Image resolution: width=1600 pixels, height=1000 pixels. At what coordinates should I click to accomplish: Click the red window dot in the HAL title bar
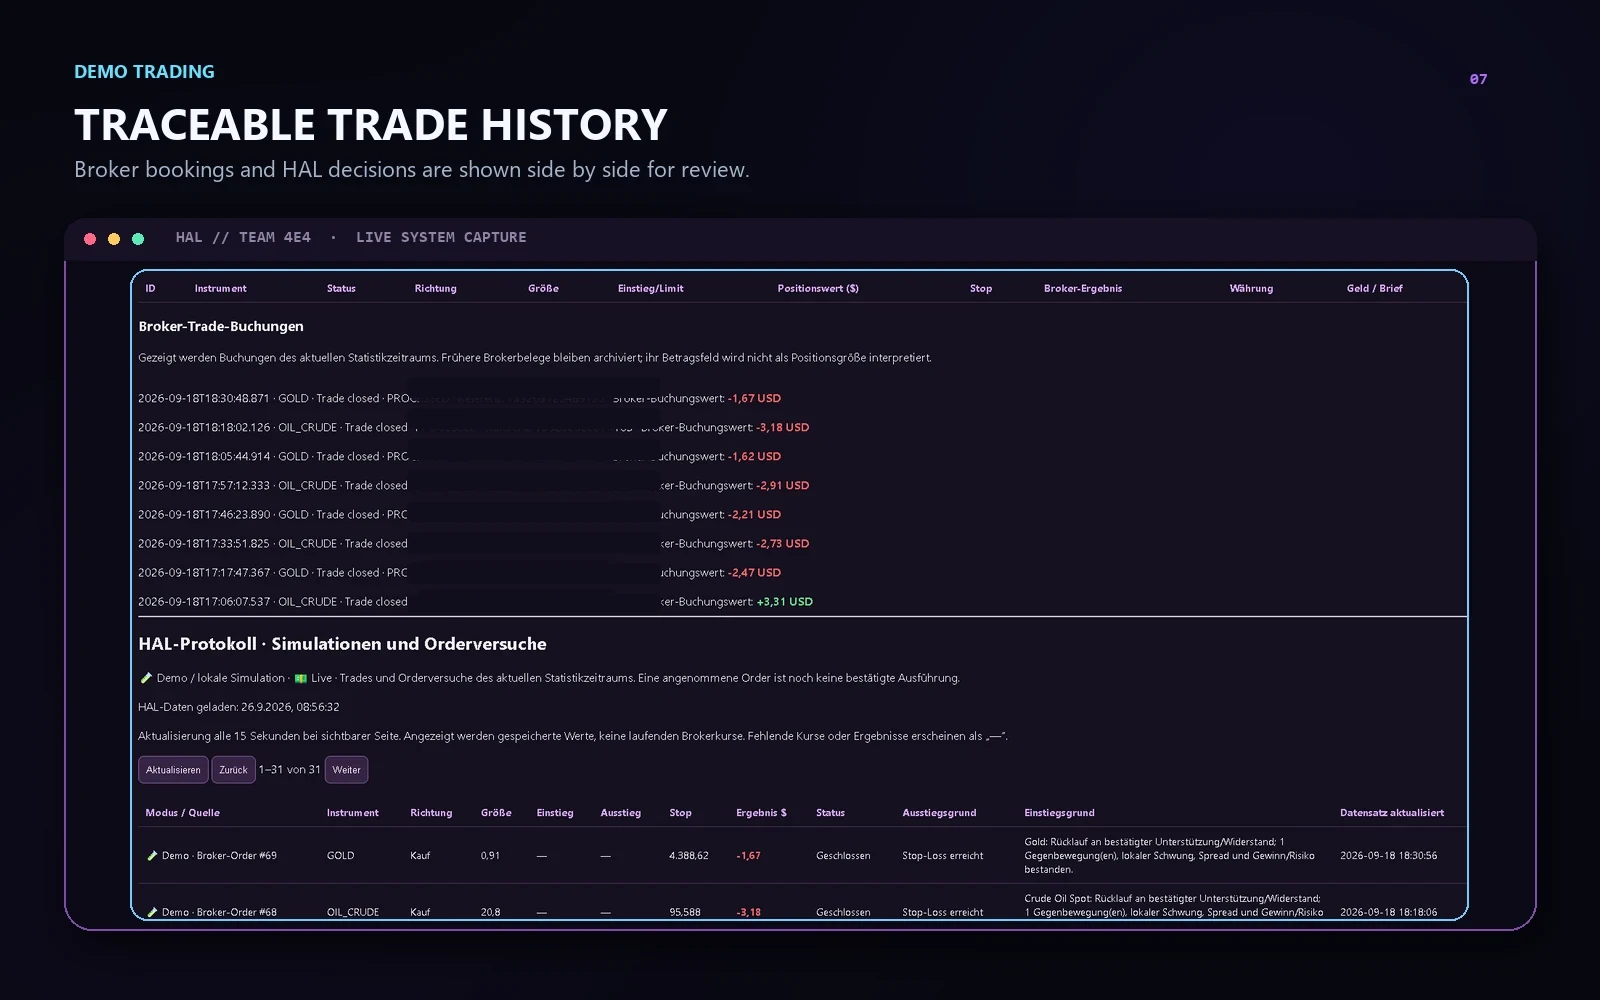pyautogui.click(x=90, y=238)
